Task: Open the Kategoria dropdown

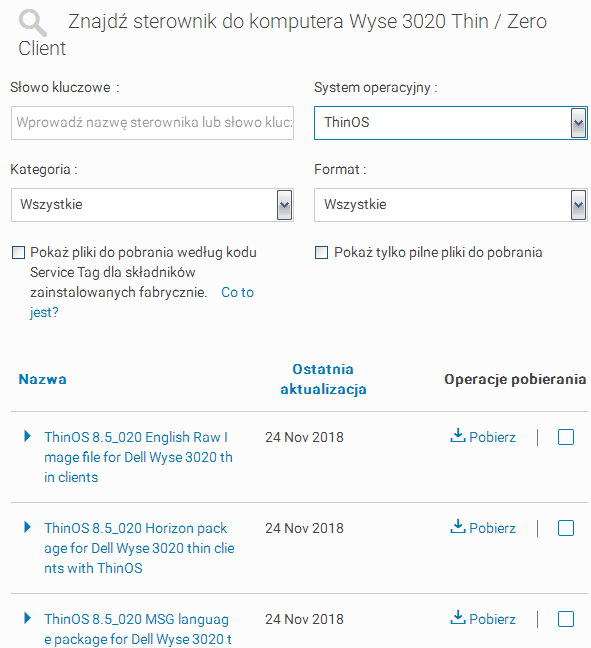Action: [x=152, y=205]
